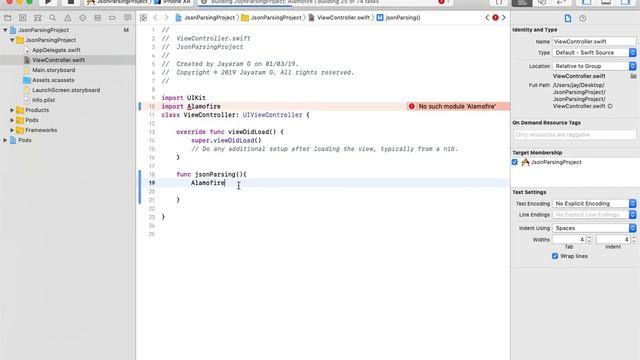Click the Tab width value field
The image size is (640, 360).
coord(569,239)
